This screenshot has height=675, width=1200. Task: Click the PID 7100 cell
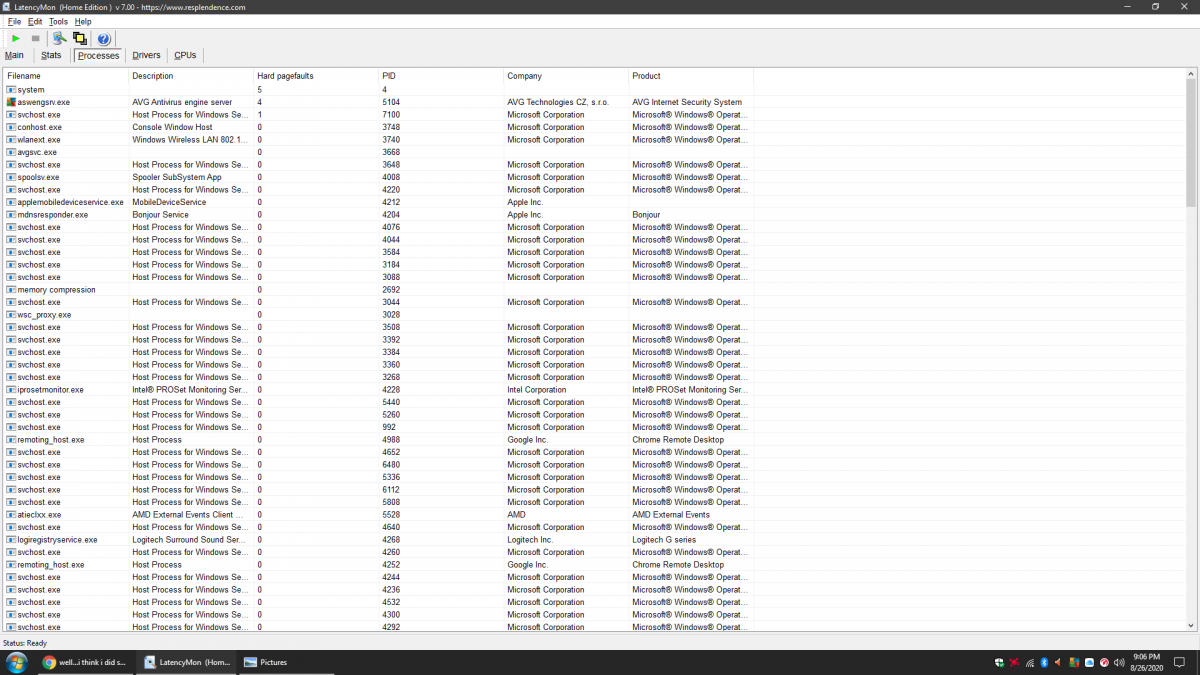coord(390,115)
